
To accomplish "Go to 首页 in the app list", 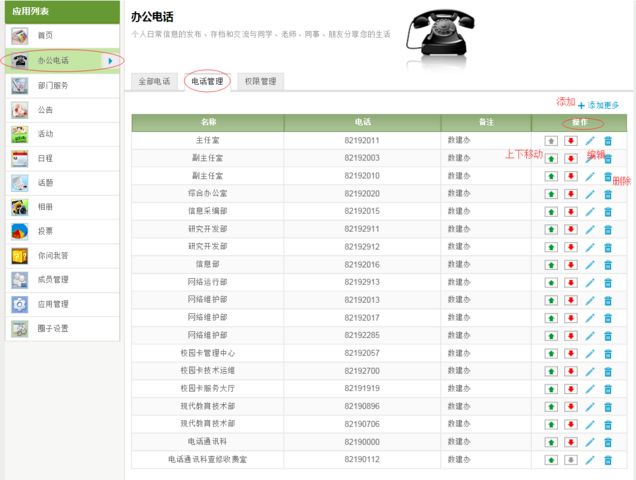I will pos(46,36).
